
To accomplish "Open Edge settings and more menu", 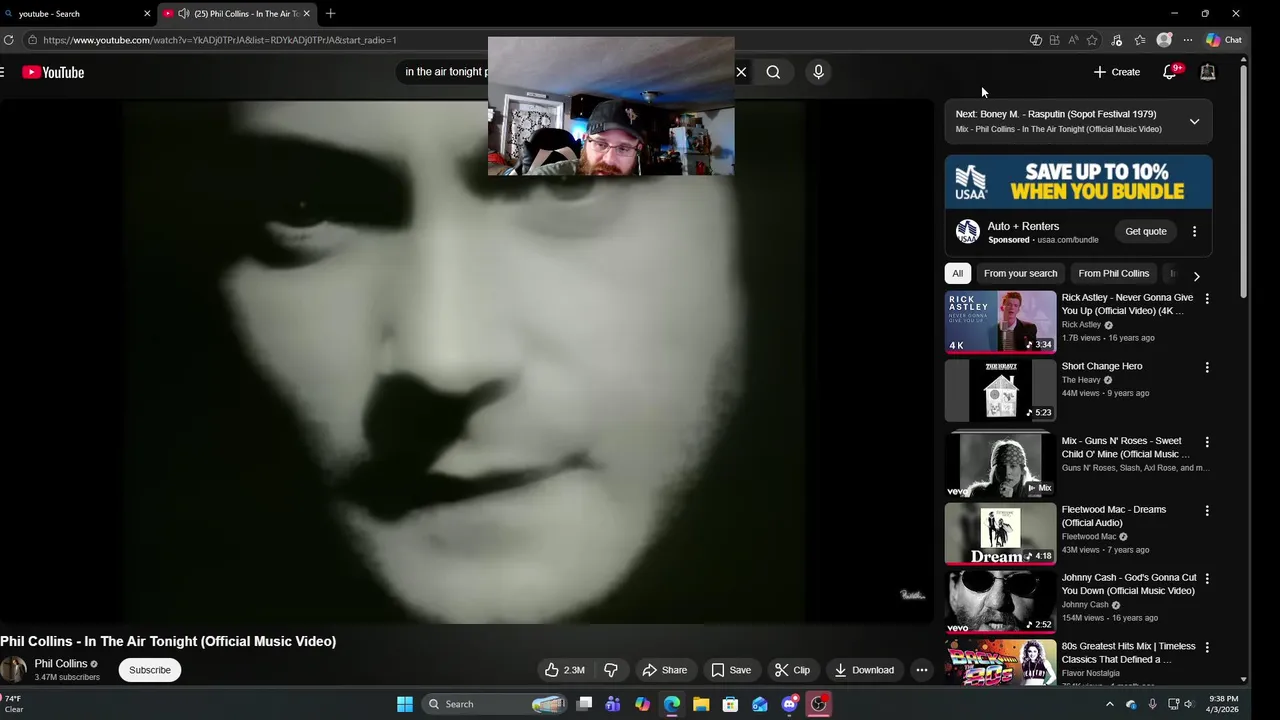I will click(1188, 40).
